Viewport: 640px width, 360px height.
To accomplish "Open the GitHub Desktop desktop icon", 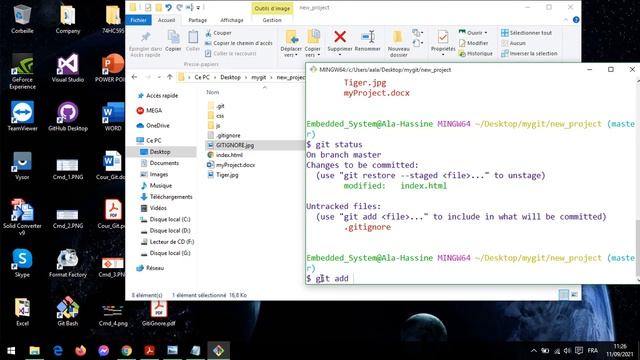I will [x=68, y=116].
